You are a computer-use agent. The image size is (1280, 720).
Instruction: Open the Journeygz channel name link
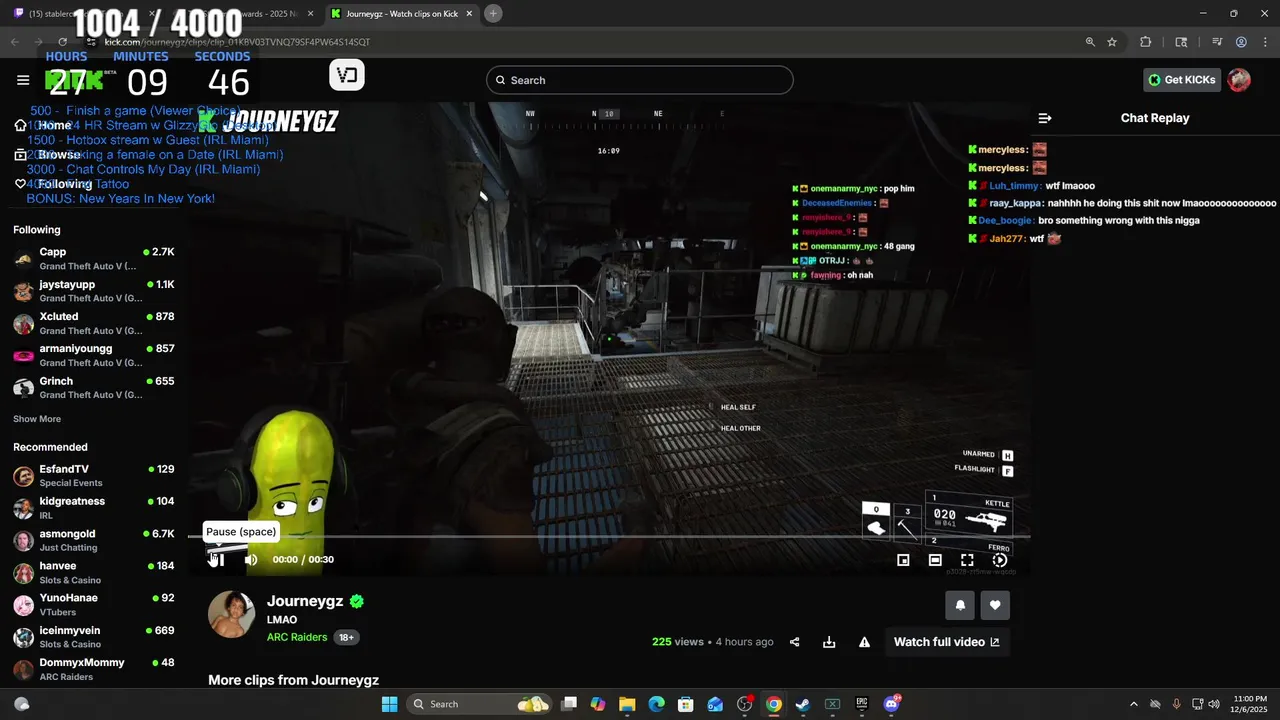pyautogui.click(x=305, y=601)
